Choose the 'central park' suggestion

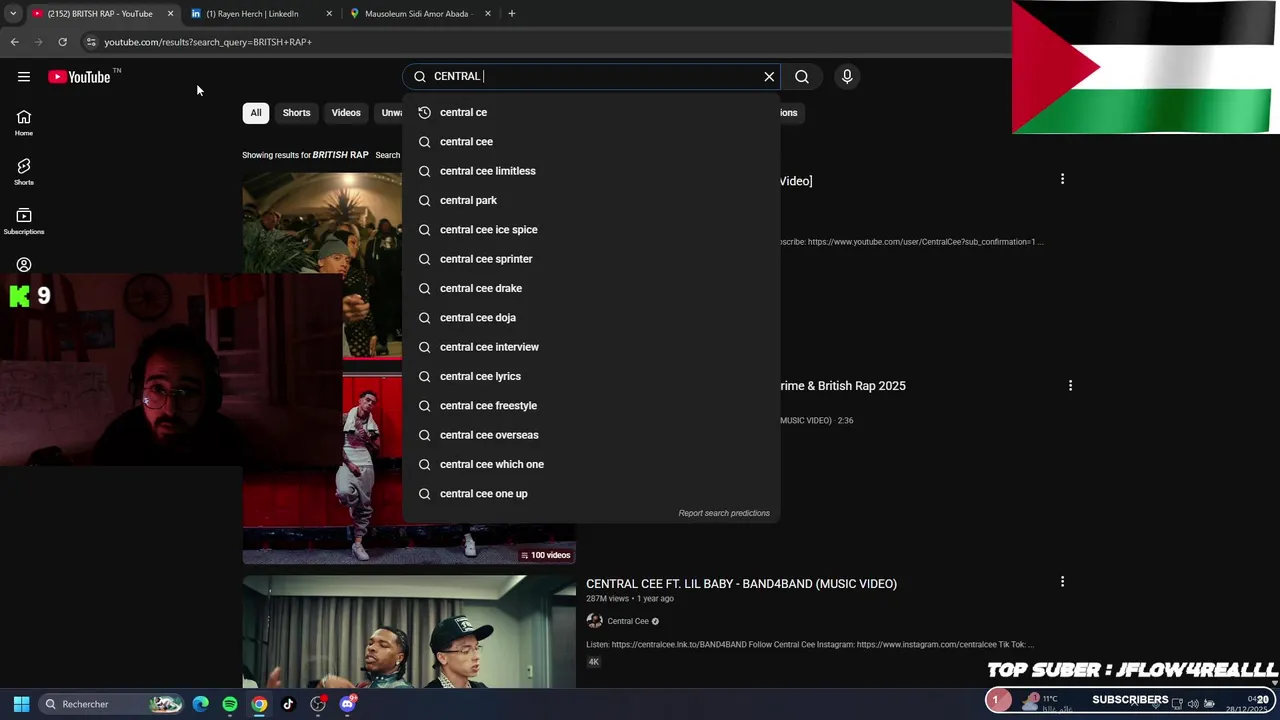pos(591,200)
